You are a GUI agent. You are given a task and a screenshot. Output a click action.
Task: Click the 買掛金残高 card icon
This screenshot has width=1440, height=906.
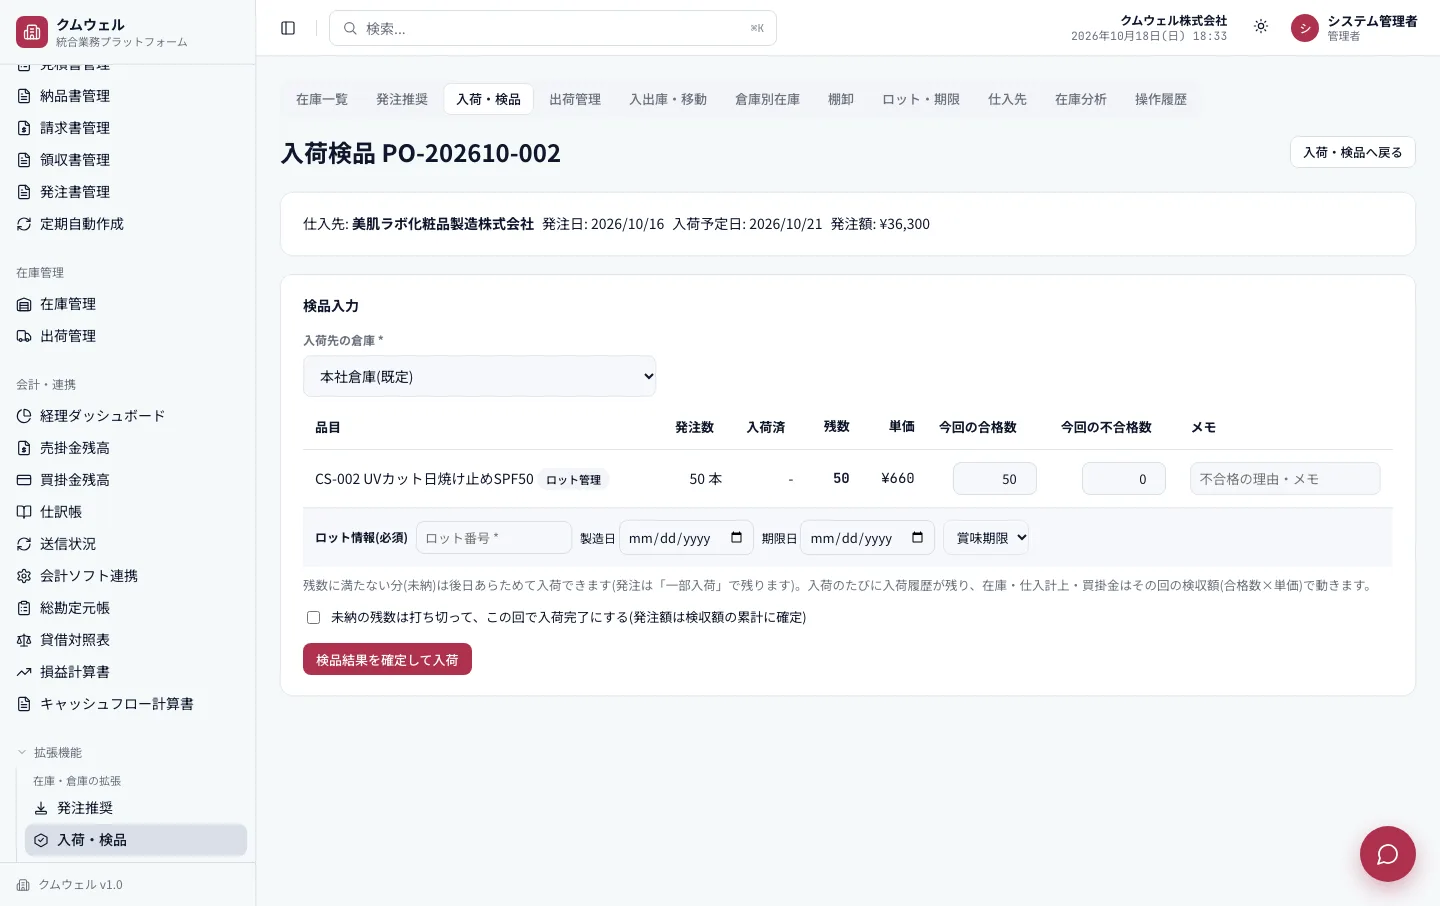tap(24, 480)
